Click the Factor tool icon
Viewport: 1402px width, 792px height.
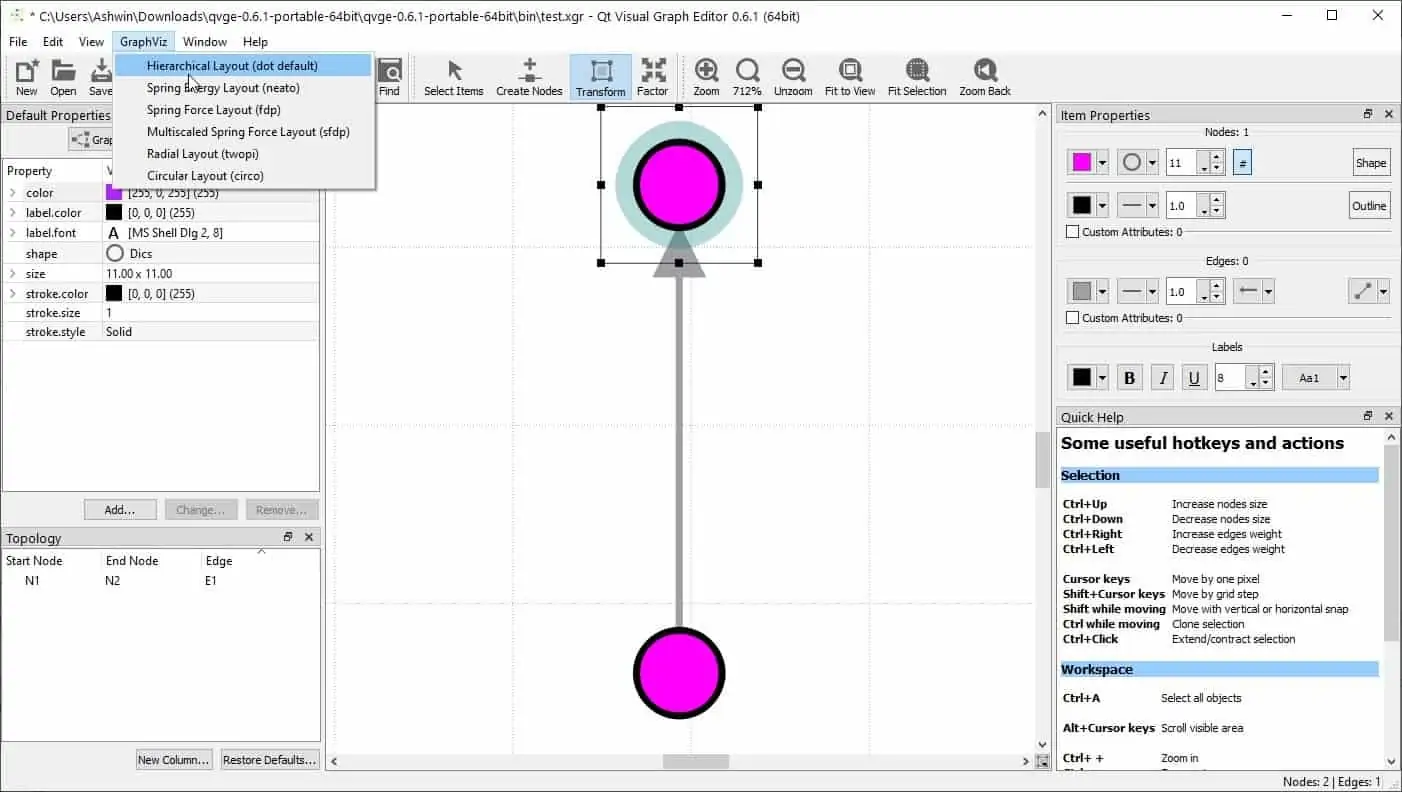tap(652, 78)
